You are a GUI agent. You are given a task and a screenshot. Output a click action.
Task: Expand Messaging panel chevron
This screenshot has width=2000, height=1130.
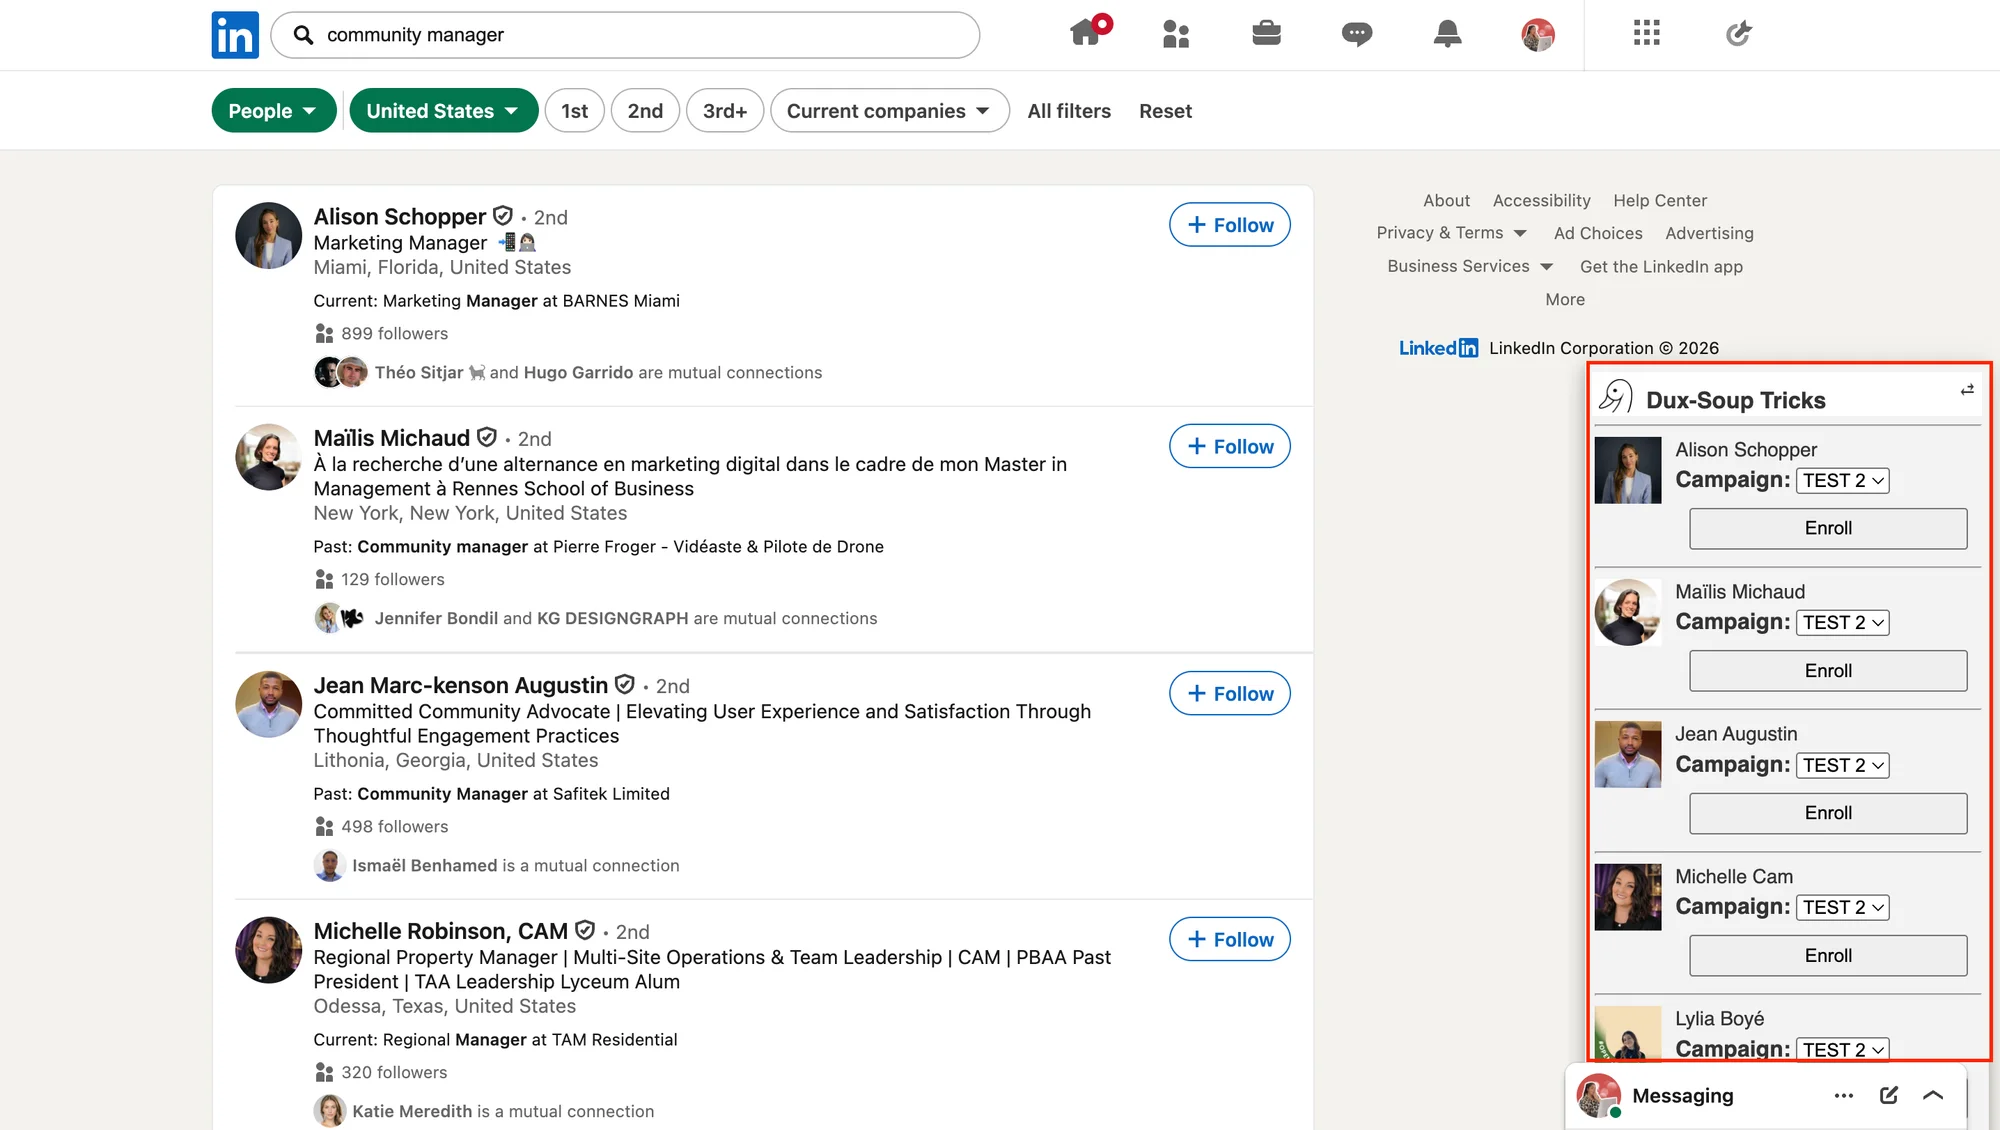[1933, 1095]
